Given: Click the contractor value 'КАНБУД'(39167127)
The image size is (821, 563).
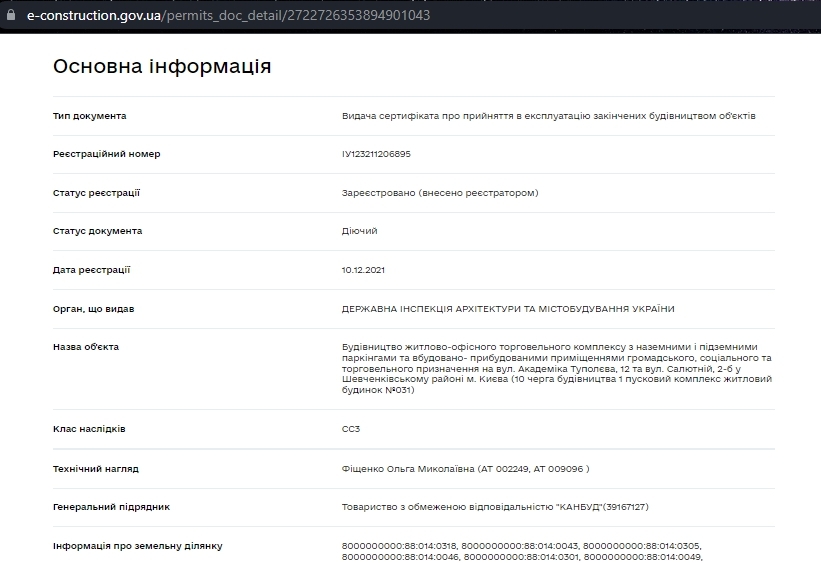Looking at the screenshot, I should point(495,507).
